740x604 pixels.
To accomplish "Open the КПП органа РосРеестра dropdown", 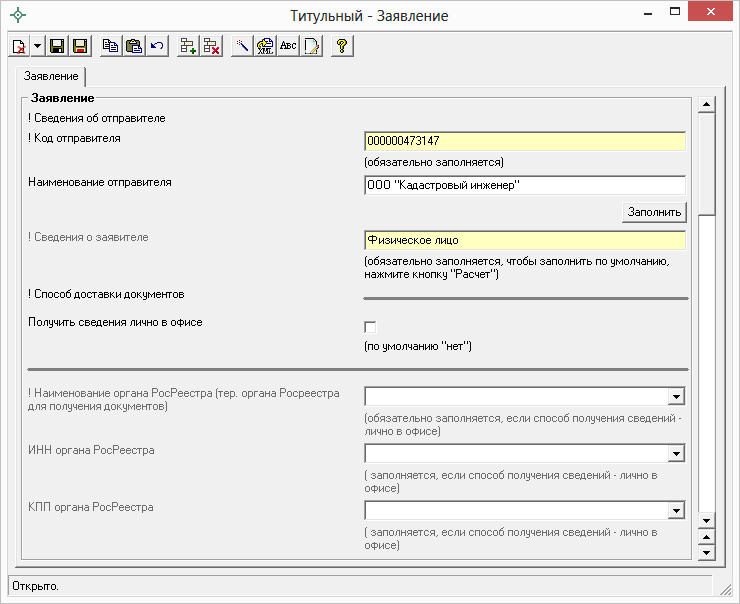I will coord(676,510).
